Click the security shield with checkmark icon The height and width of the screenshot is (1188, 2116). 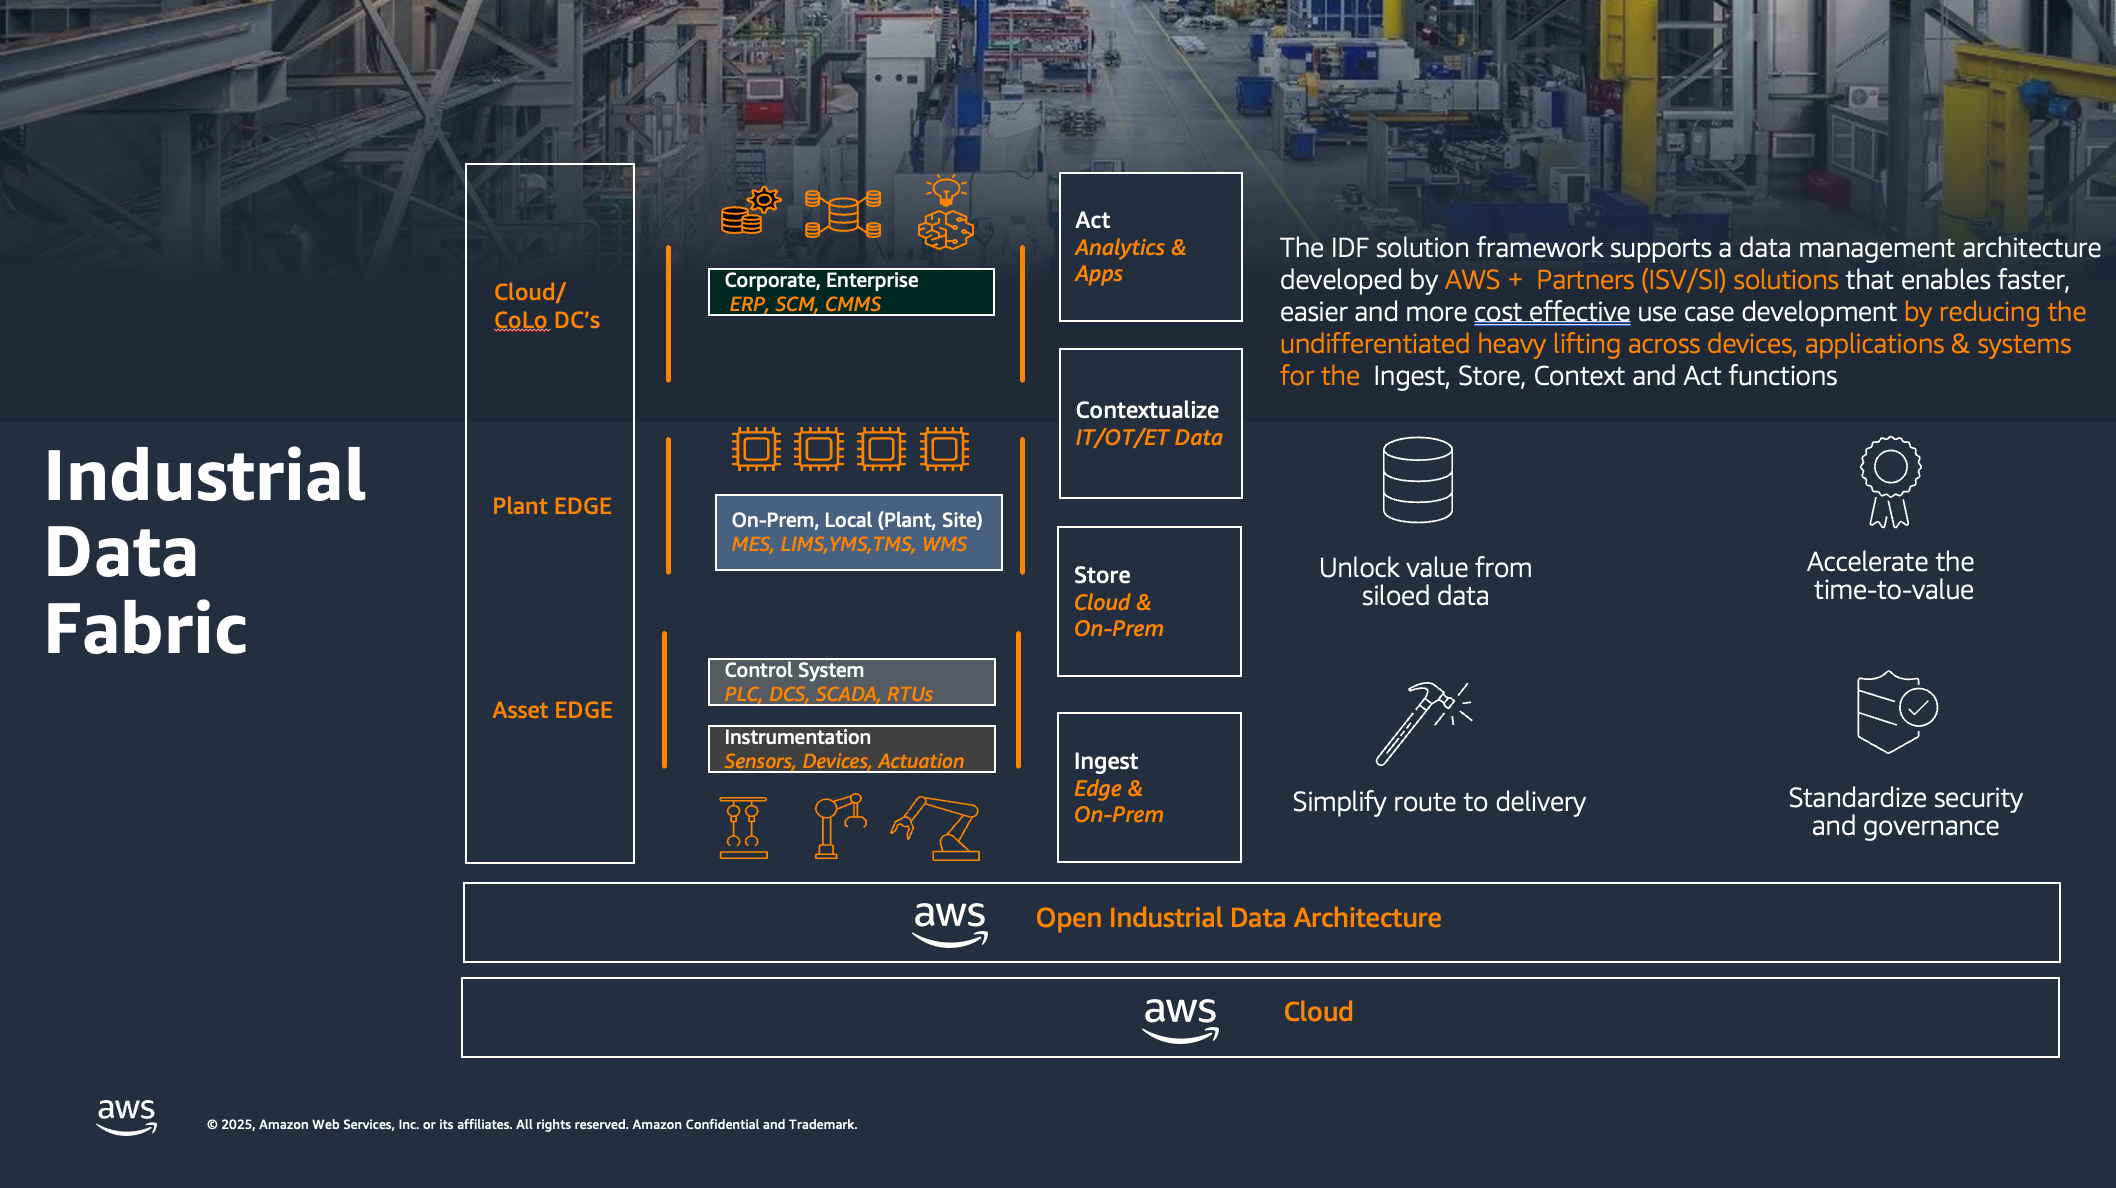tap(1896, 711)
